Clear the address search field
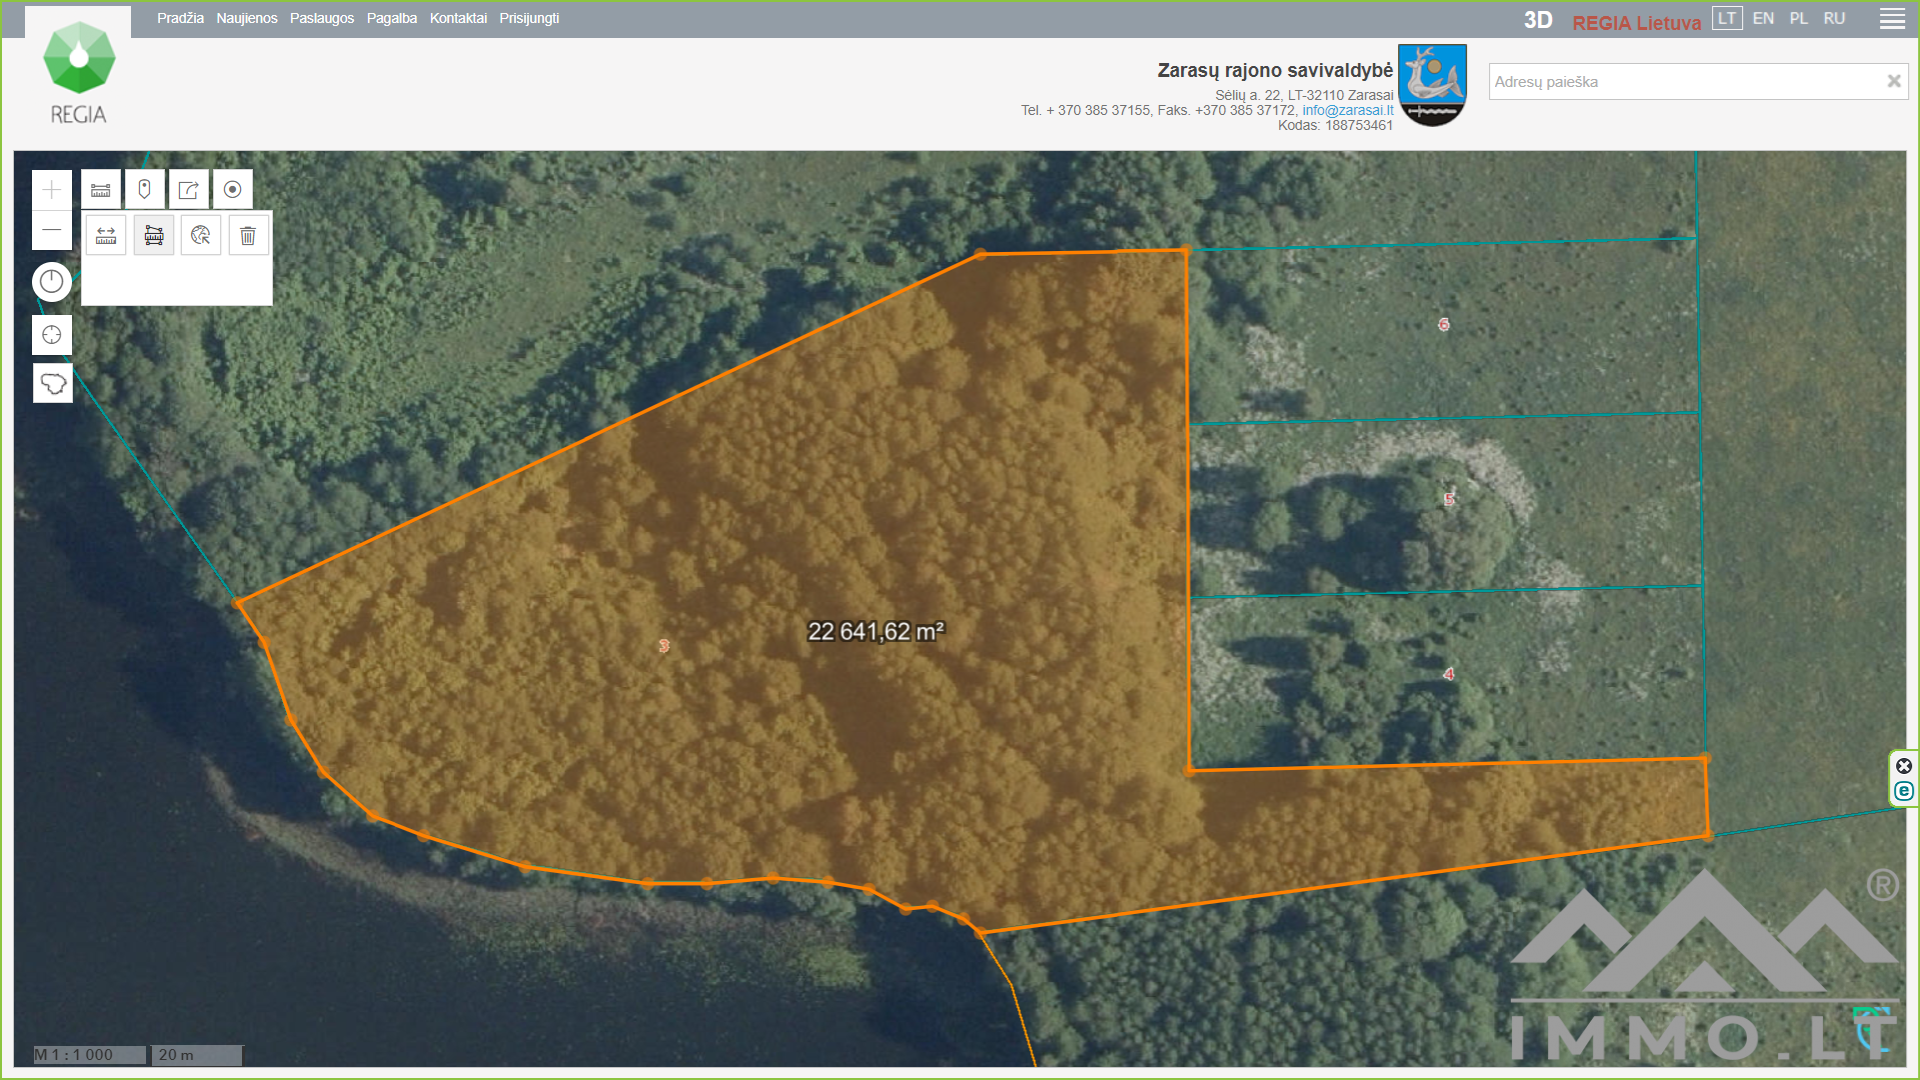The height and width of the screenshot is (1080, 1920). point(1893,81)
